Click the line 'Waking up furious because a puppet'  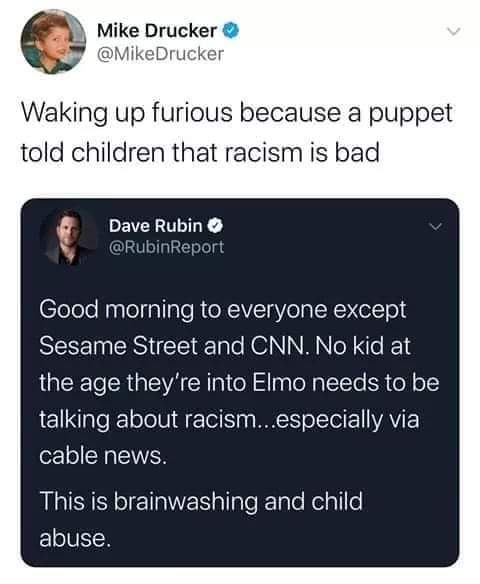click(x=237, y=113)
